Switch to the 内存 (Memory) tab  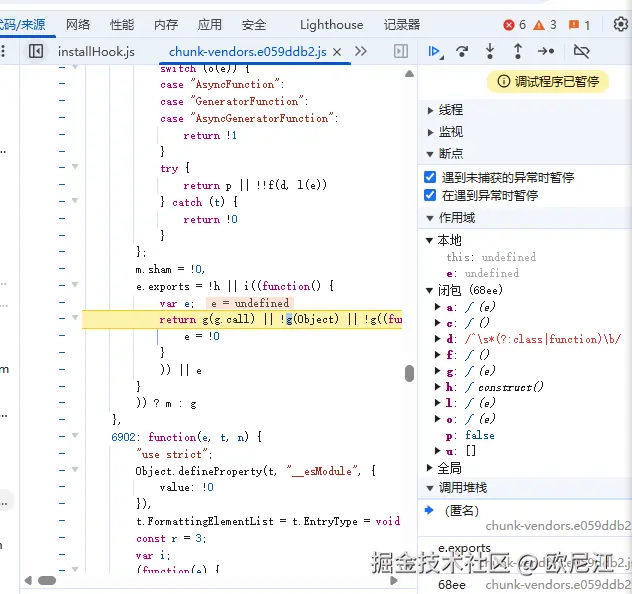click(x=166, y=25)
